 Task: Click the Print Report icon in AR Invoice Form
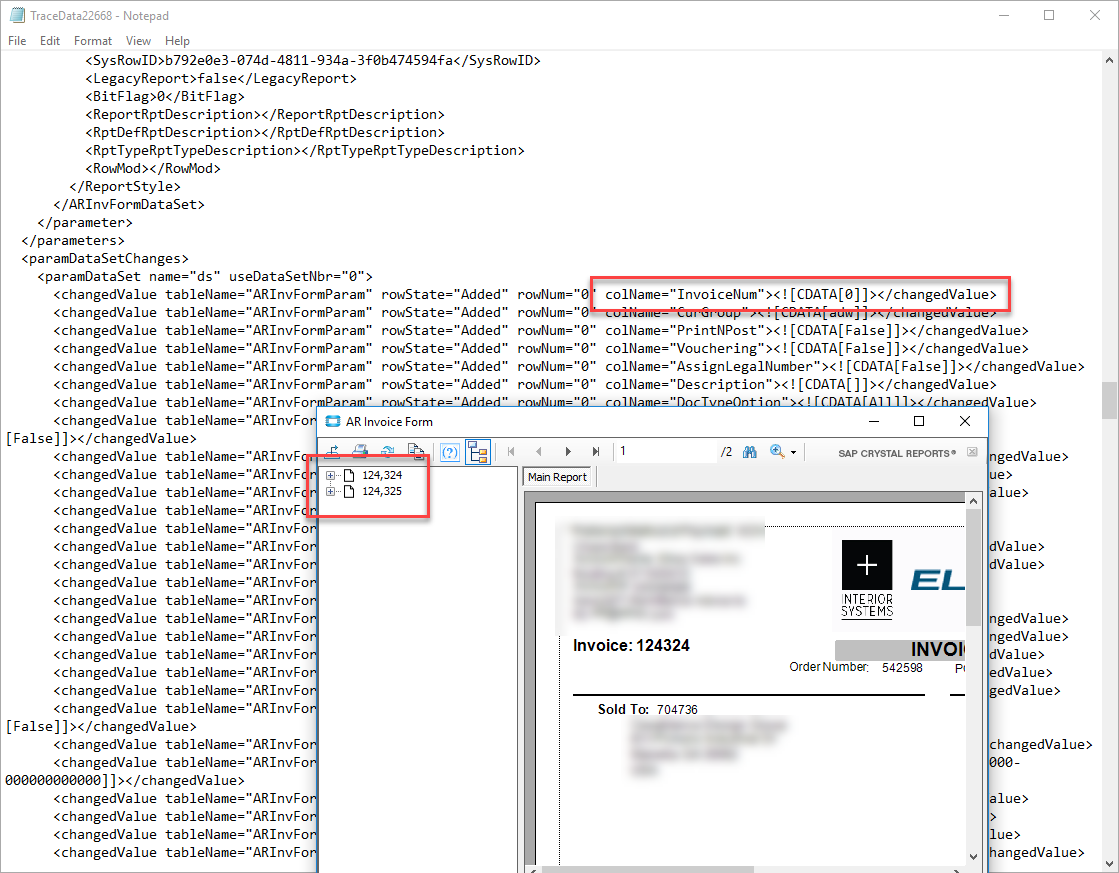point(360,452)
